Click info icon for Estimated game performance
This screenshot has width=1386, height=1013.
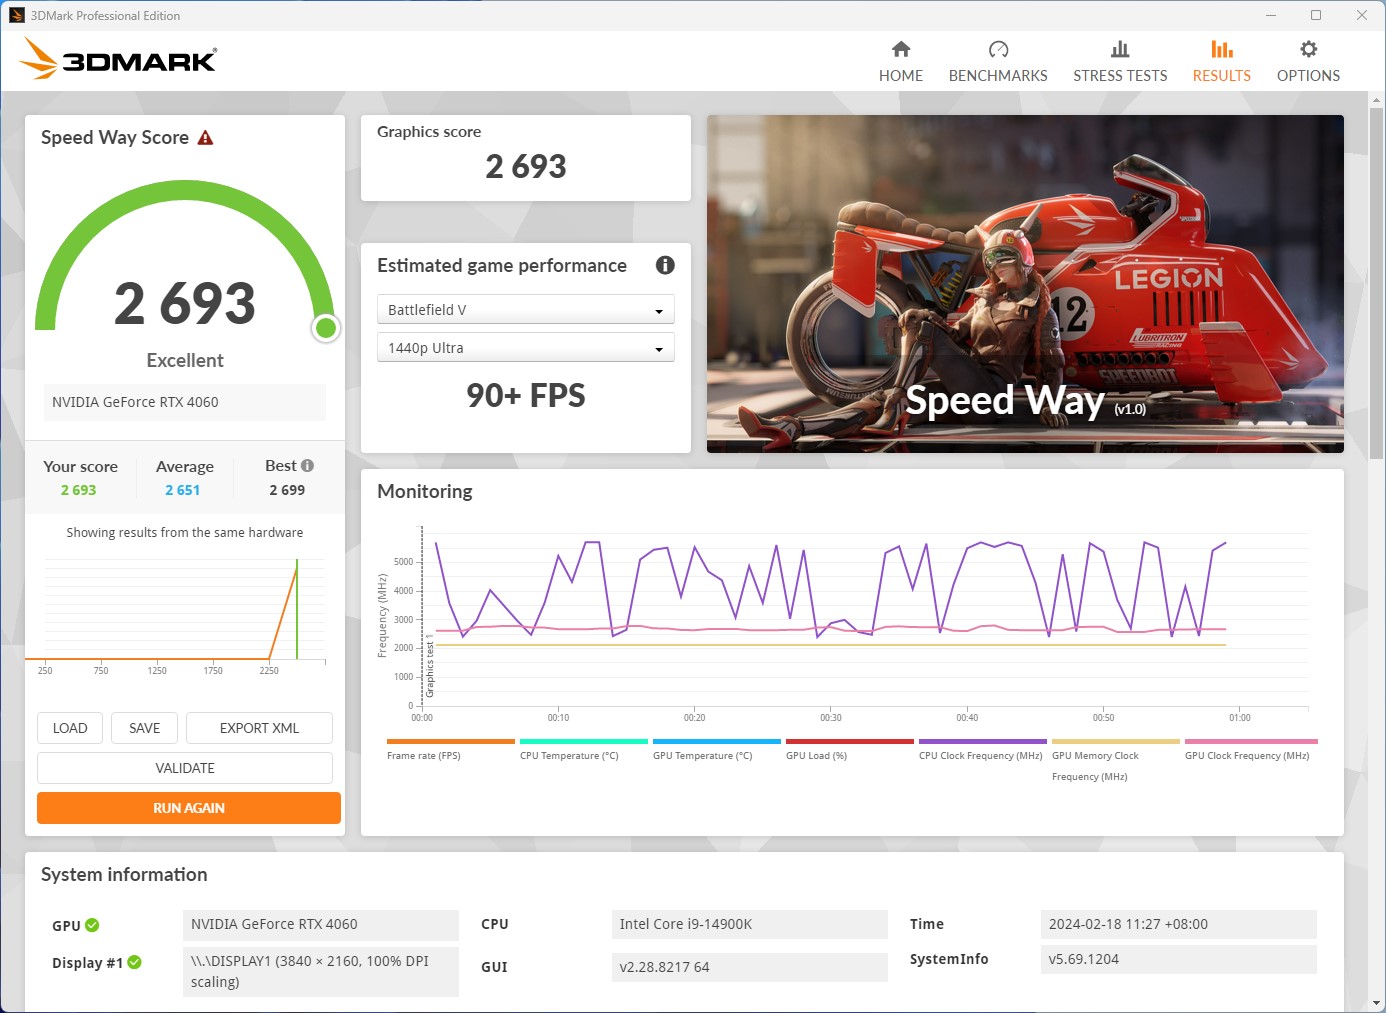[664, 265]
